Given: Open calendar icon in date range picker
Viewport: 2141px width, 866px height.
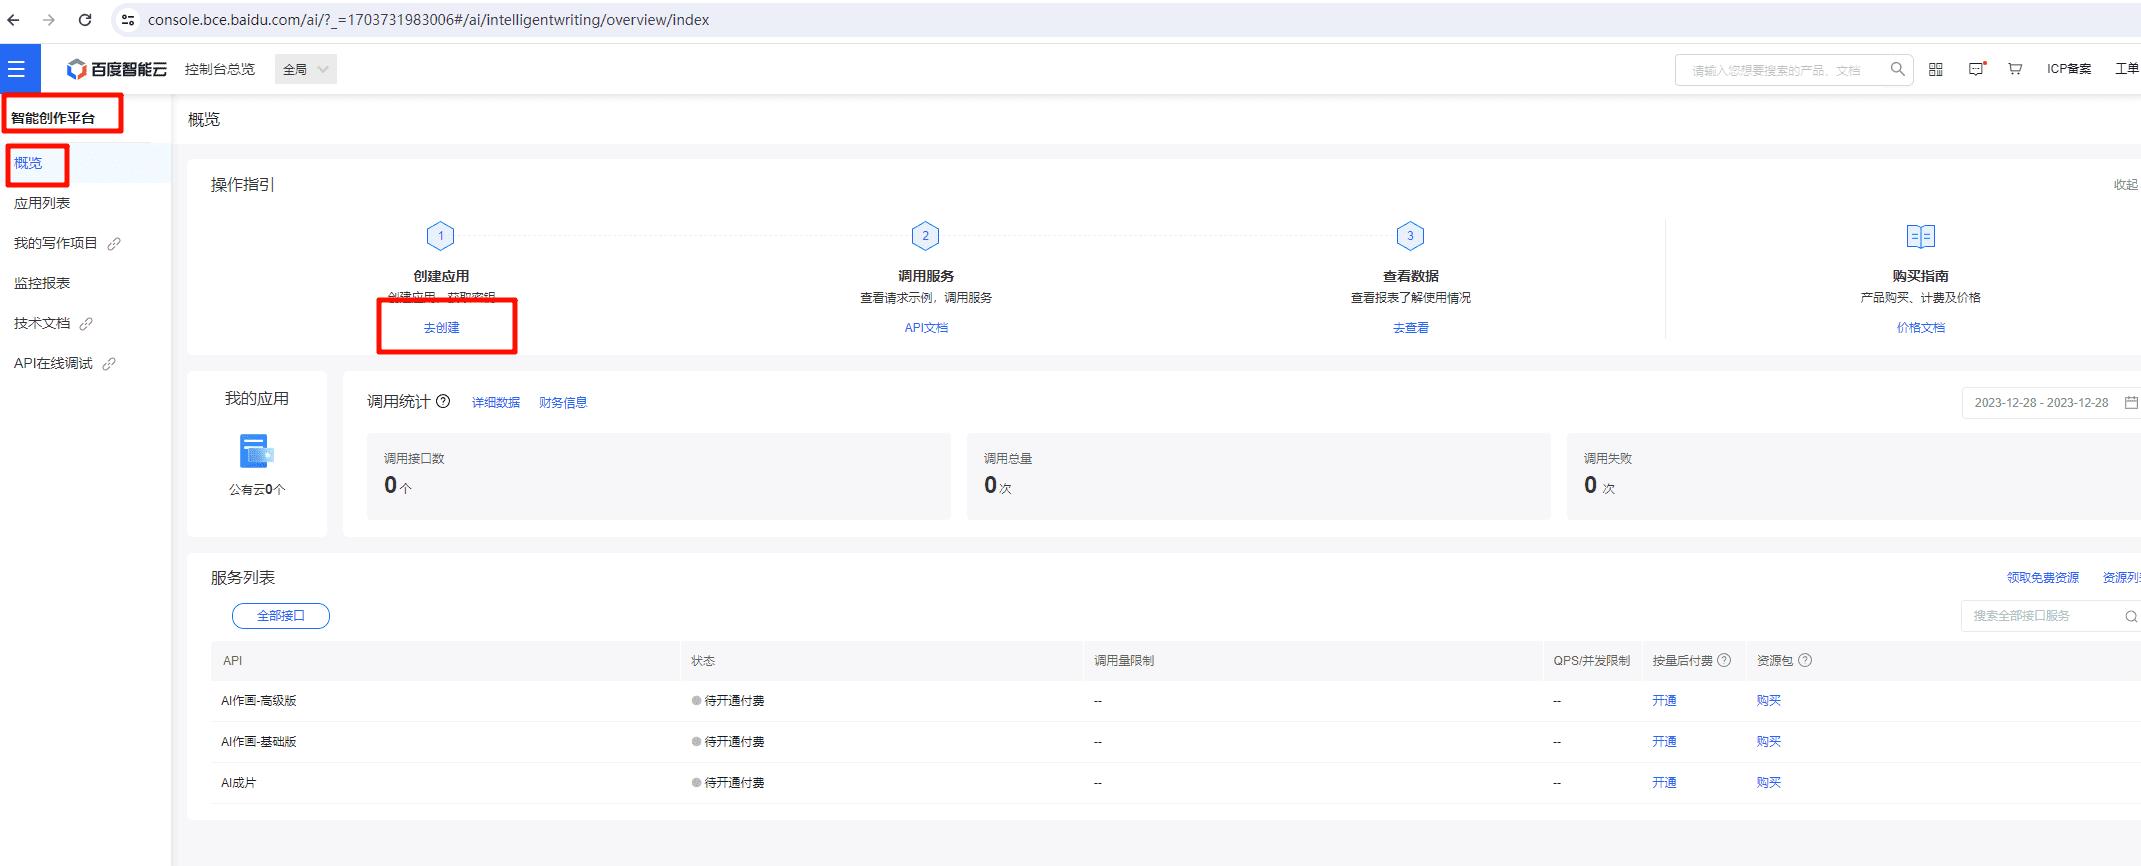Looking at the screenshot, I should pos(2131,402).
